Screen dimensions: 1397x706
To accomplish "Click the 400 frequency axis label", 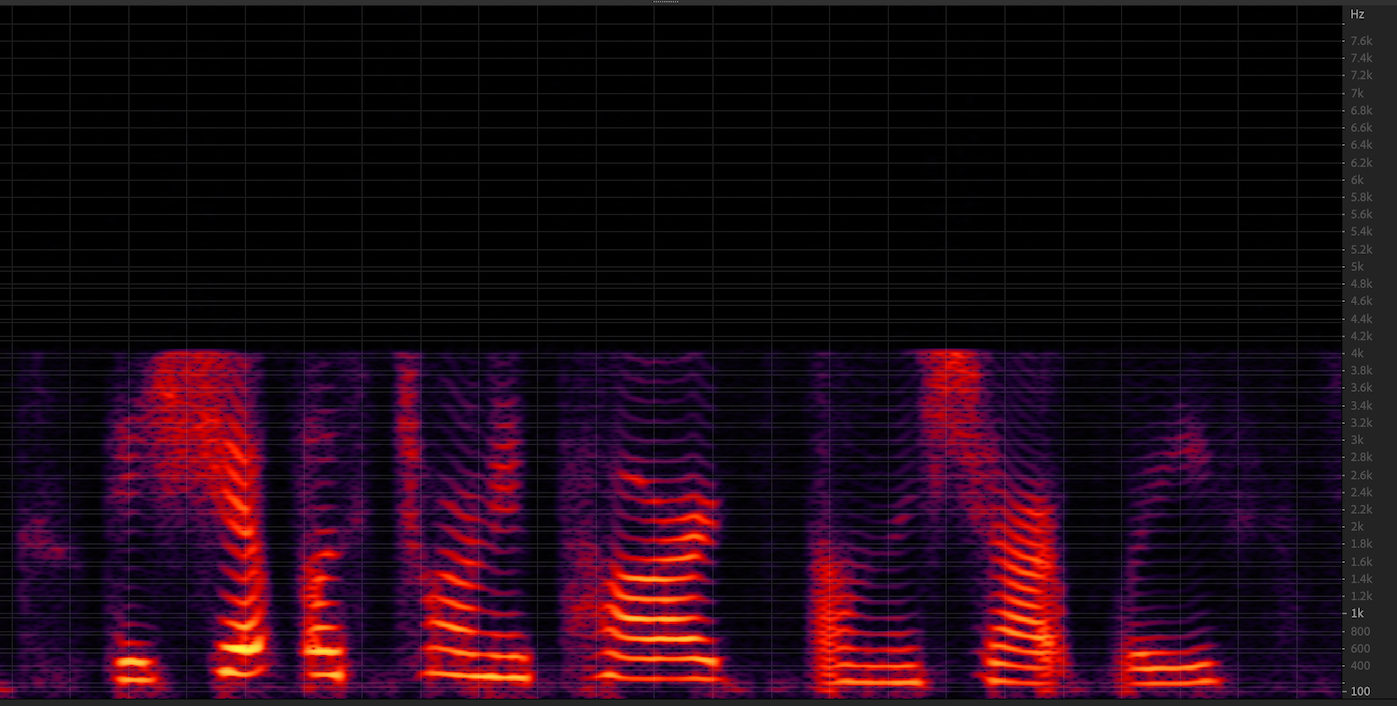I will coord(1361,666).
